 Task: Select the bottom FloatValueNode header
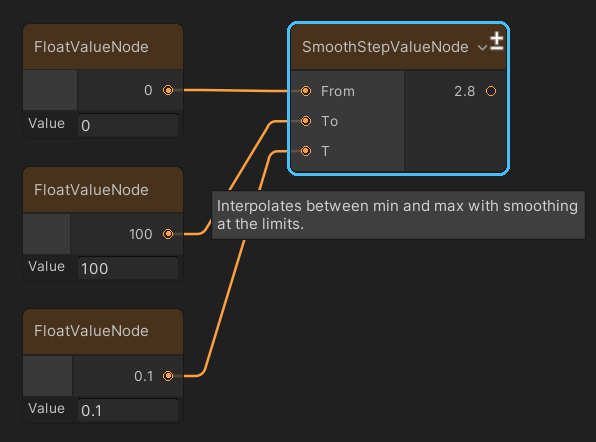(103, 331)
